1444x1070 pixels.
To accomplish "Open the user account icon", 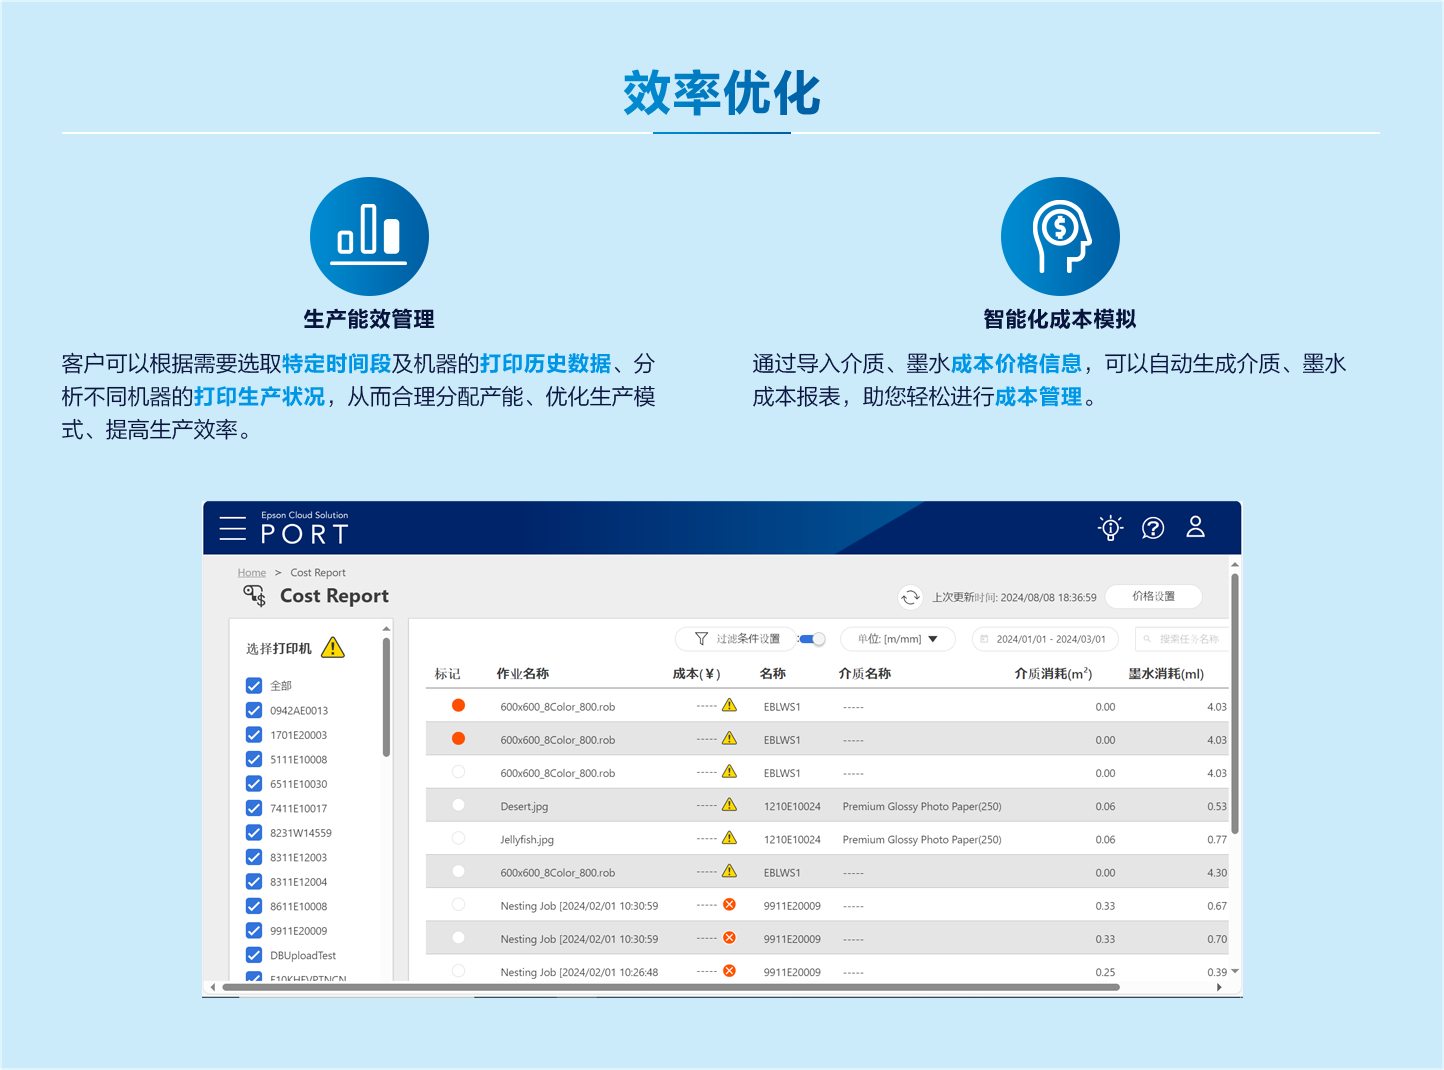I will pyautogui.click(x=1195, y=527).
